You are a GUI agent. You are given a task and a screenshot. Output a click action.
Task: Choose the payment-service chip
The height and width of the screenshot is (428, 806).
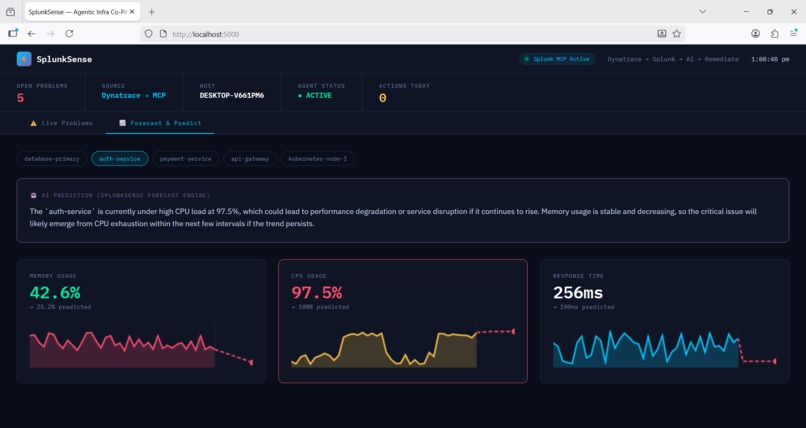[x=186, y=159]
